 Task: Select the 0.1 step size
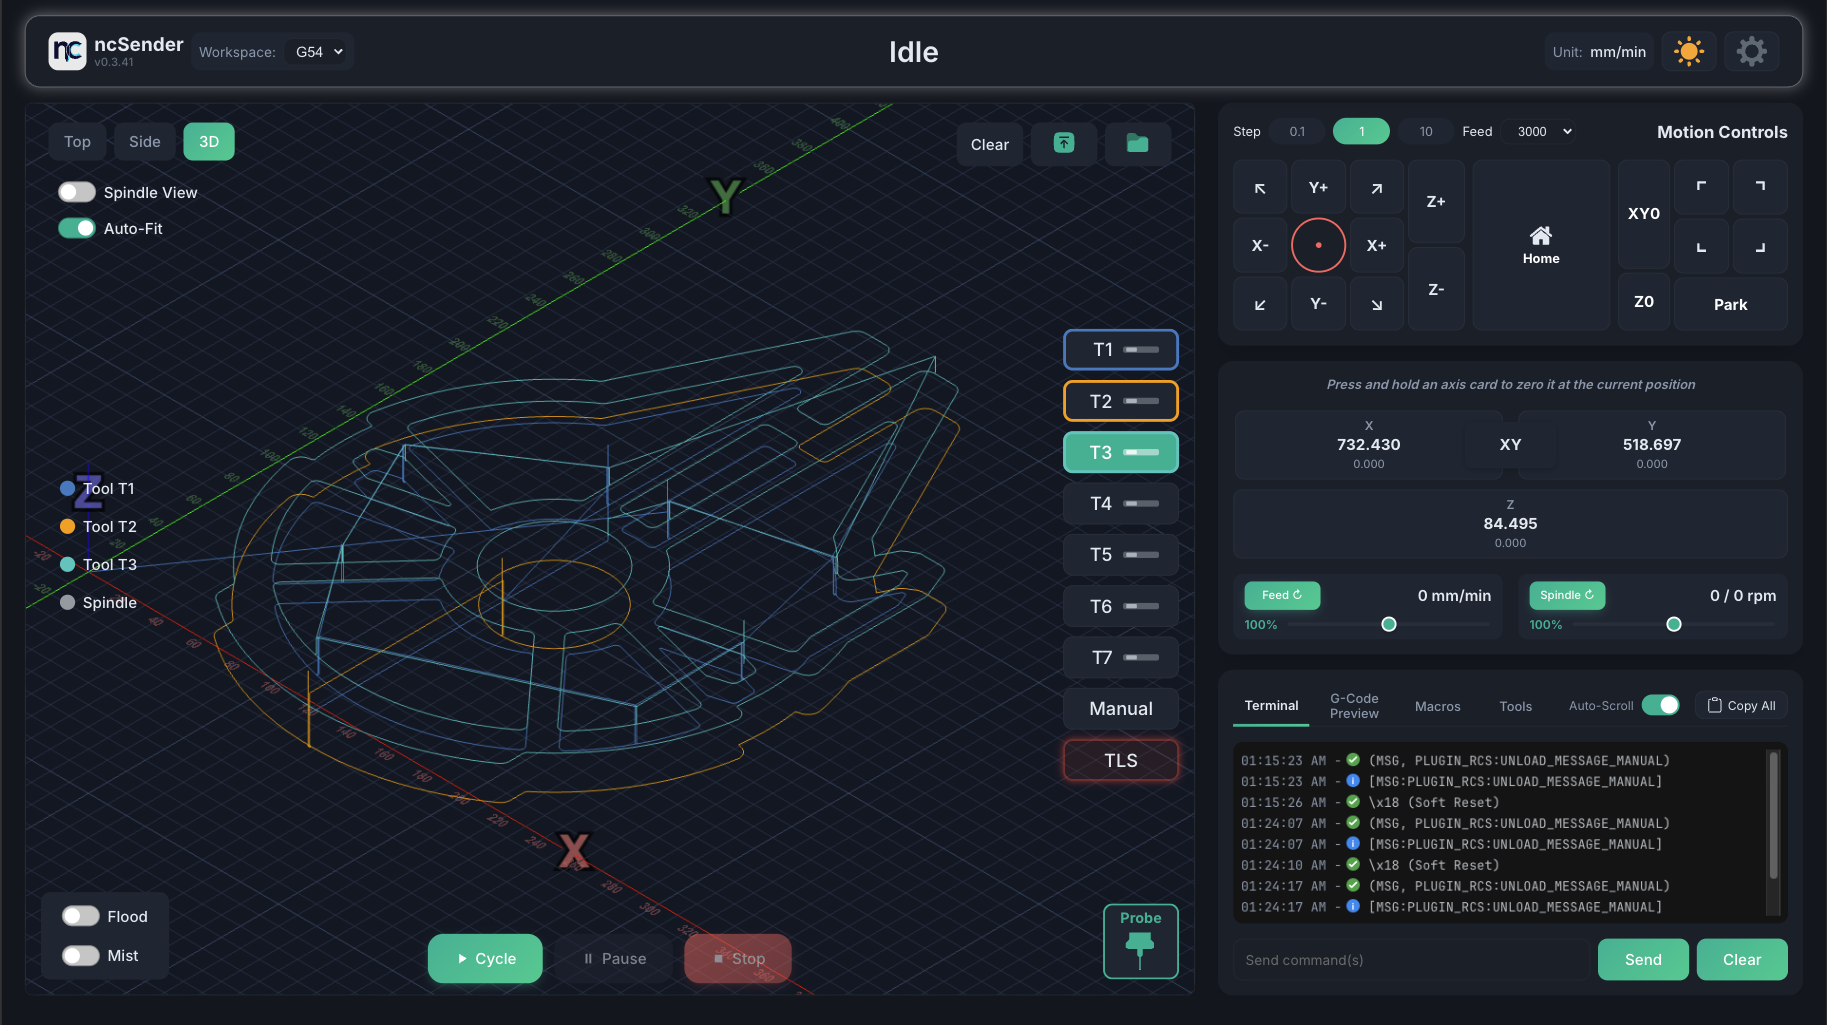[1297, 131]
